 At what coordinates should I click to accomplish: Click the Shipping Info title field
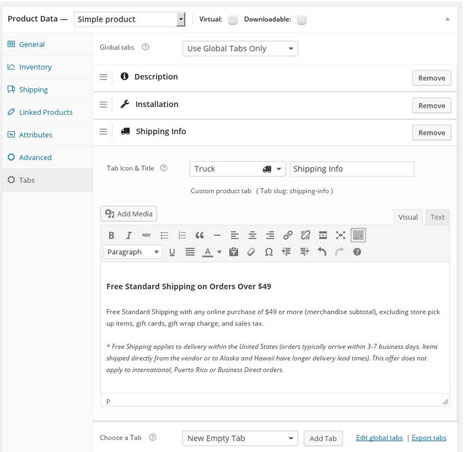[x=352, y=169]
